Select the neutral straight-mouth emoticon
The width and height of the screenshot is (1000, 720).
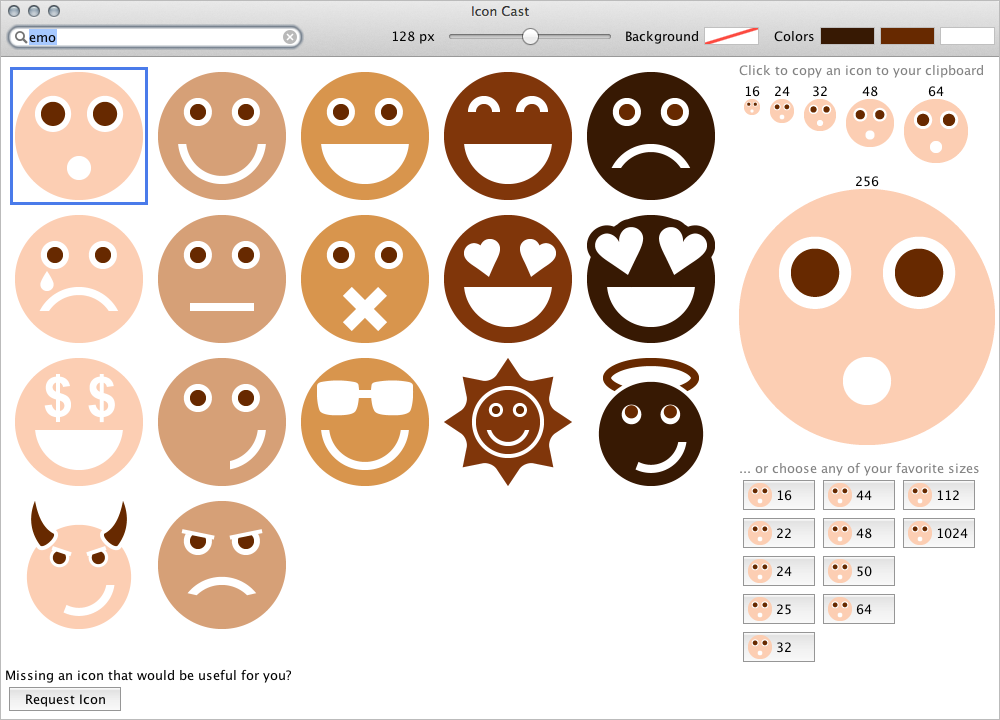click(222, 279)
